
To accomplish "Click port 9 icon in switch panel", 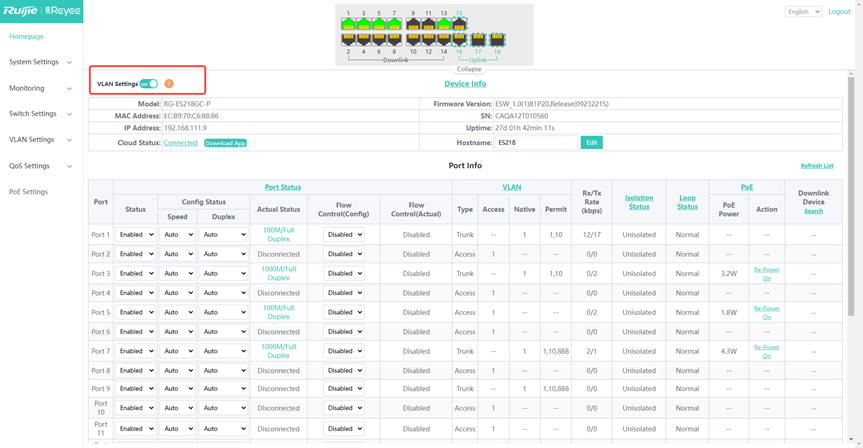I will tap(413, 24).
